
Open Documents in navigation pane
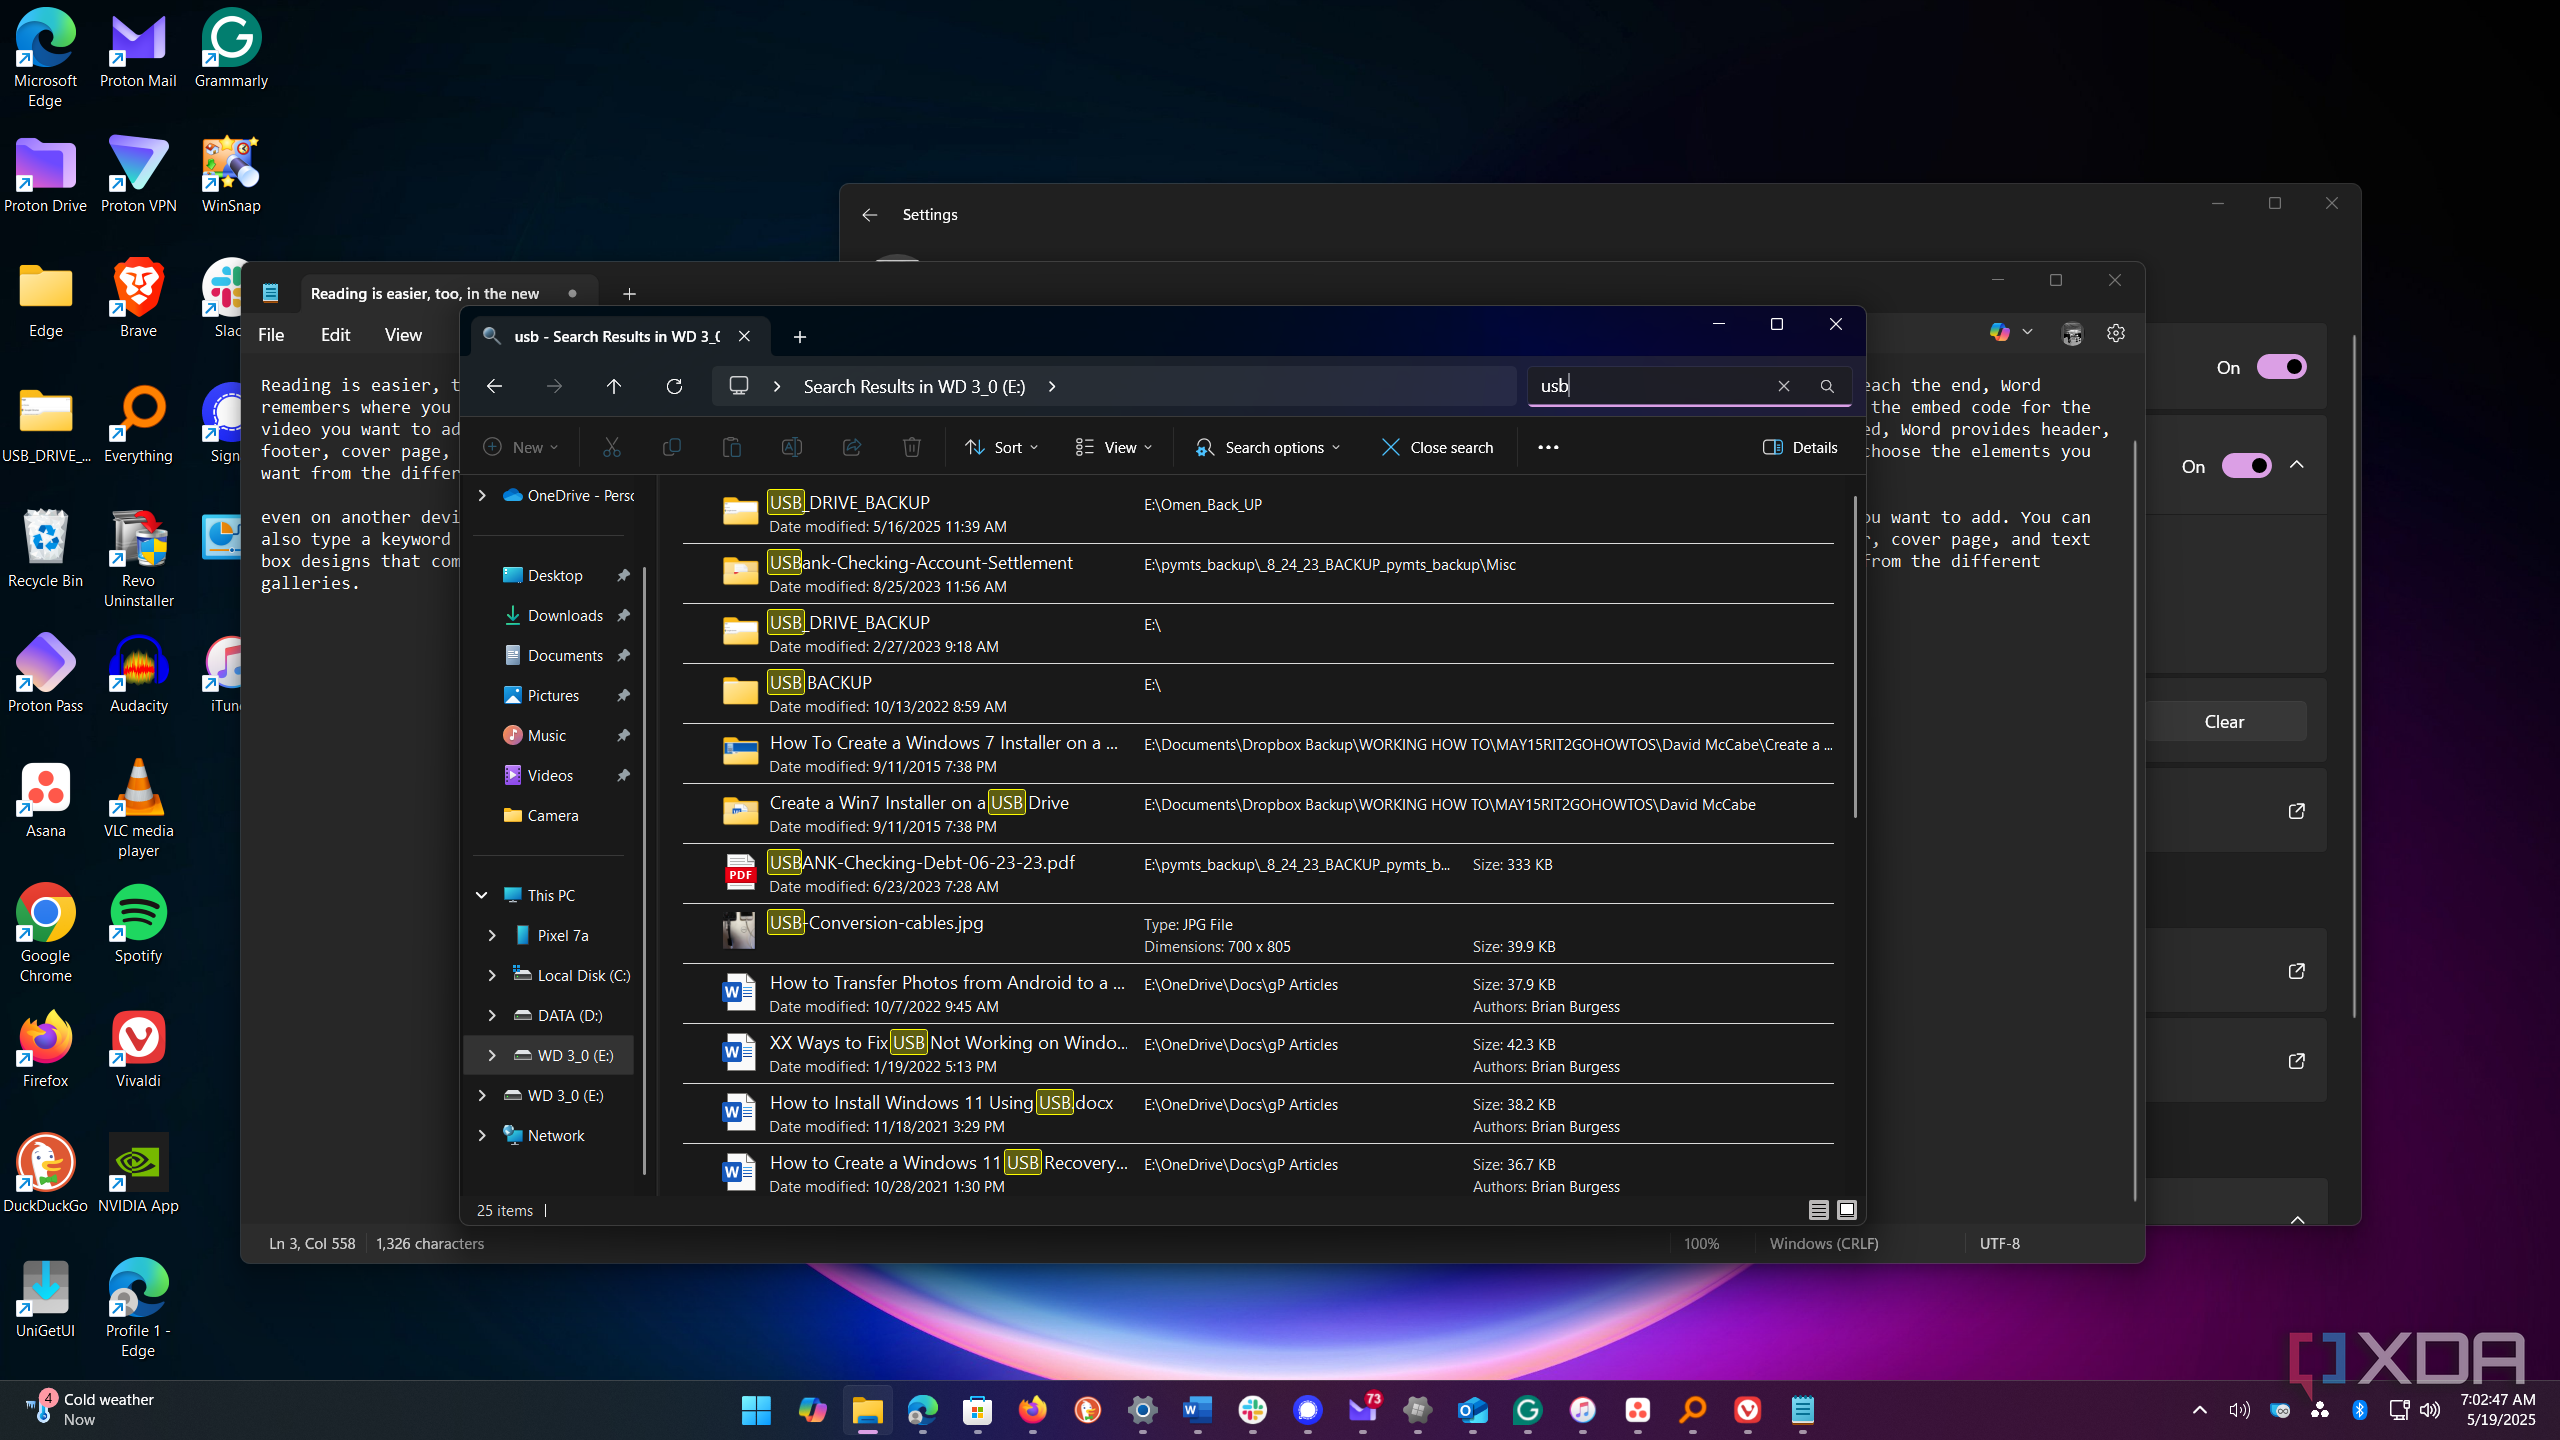(x=565, y=655)
